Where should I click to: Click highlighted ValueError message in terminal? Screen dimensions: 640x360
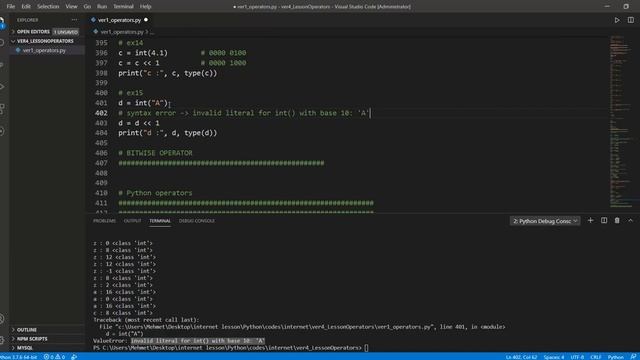(x=198, y=341)
